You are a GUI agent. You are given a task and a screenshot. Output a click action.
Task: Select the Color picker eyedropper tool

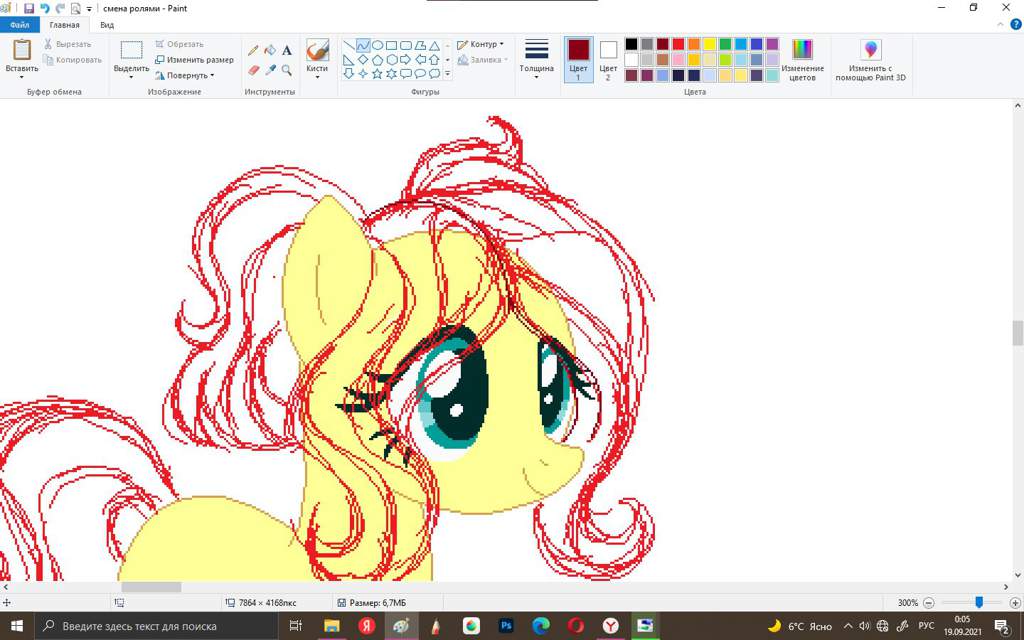point(270,69)
